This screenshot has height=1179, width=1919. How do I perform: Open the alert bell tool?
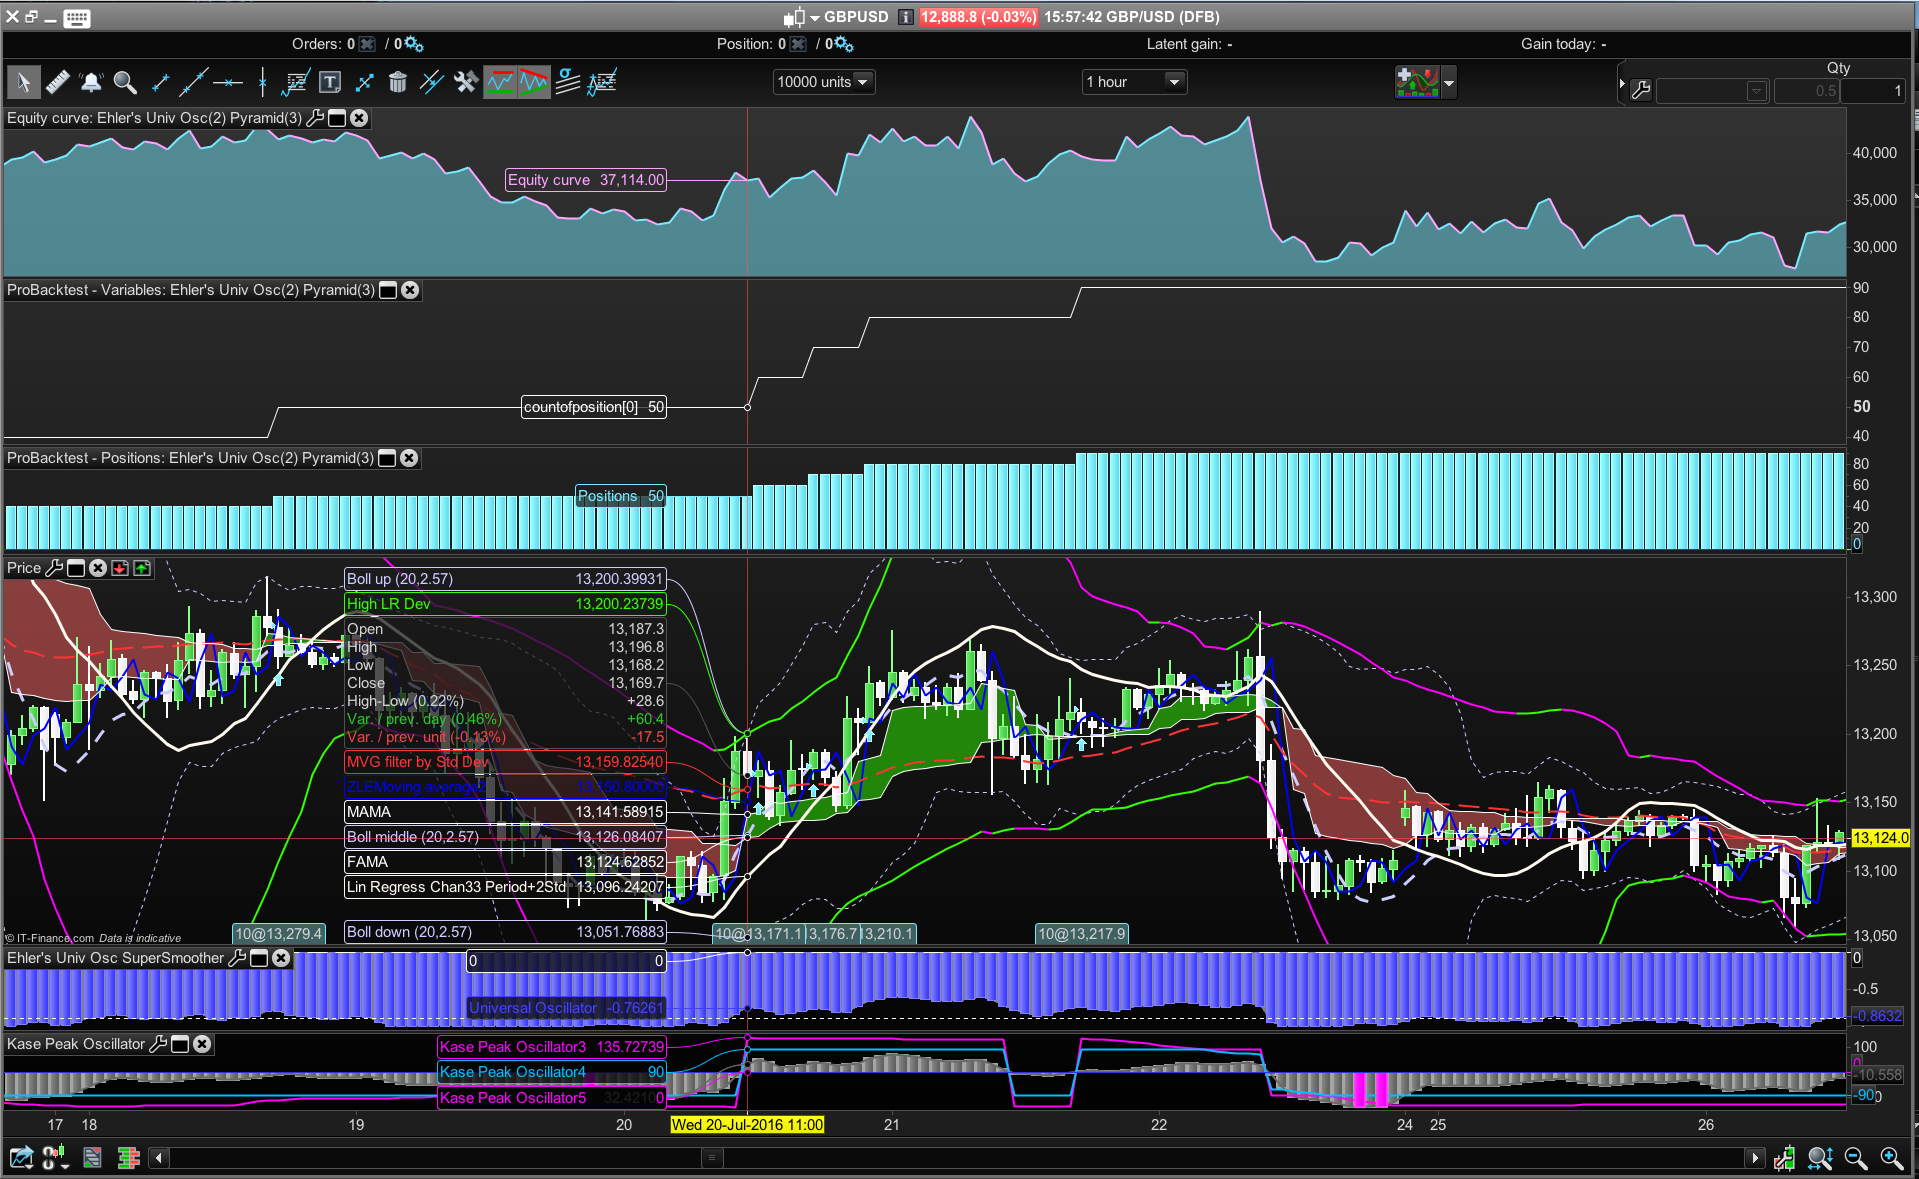pyautogui.click(x=91, y=82)
